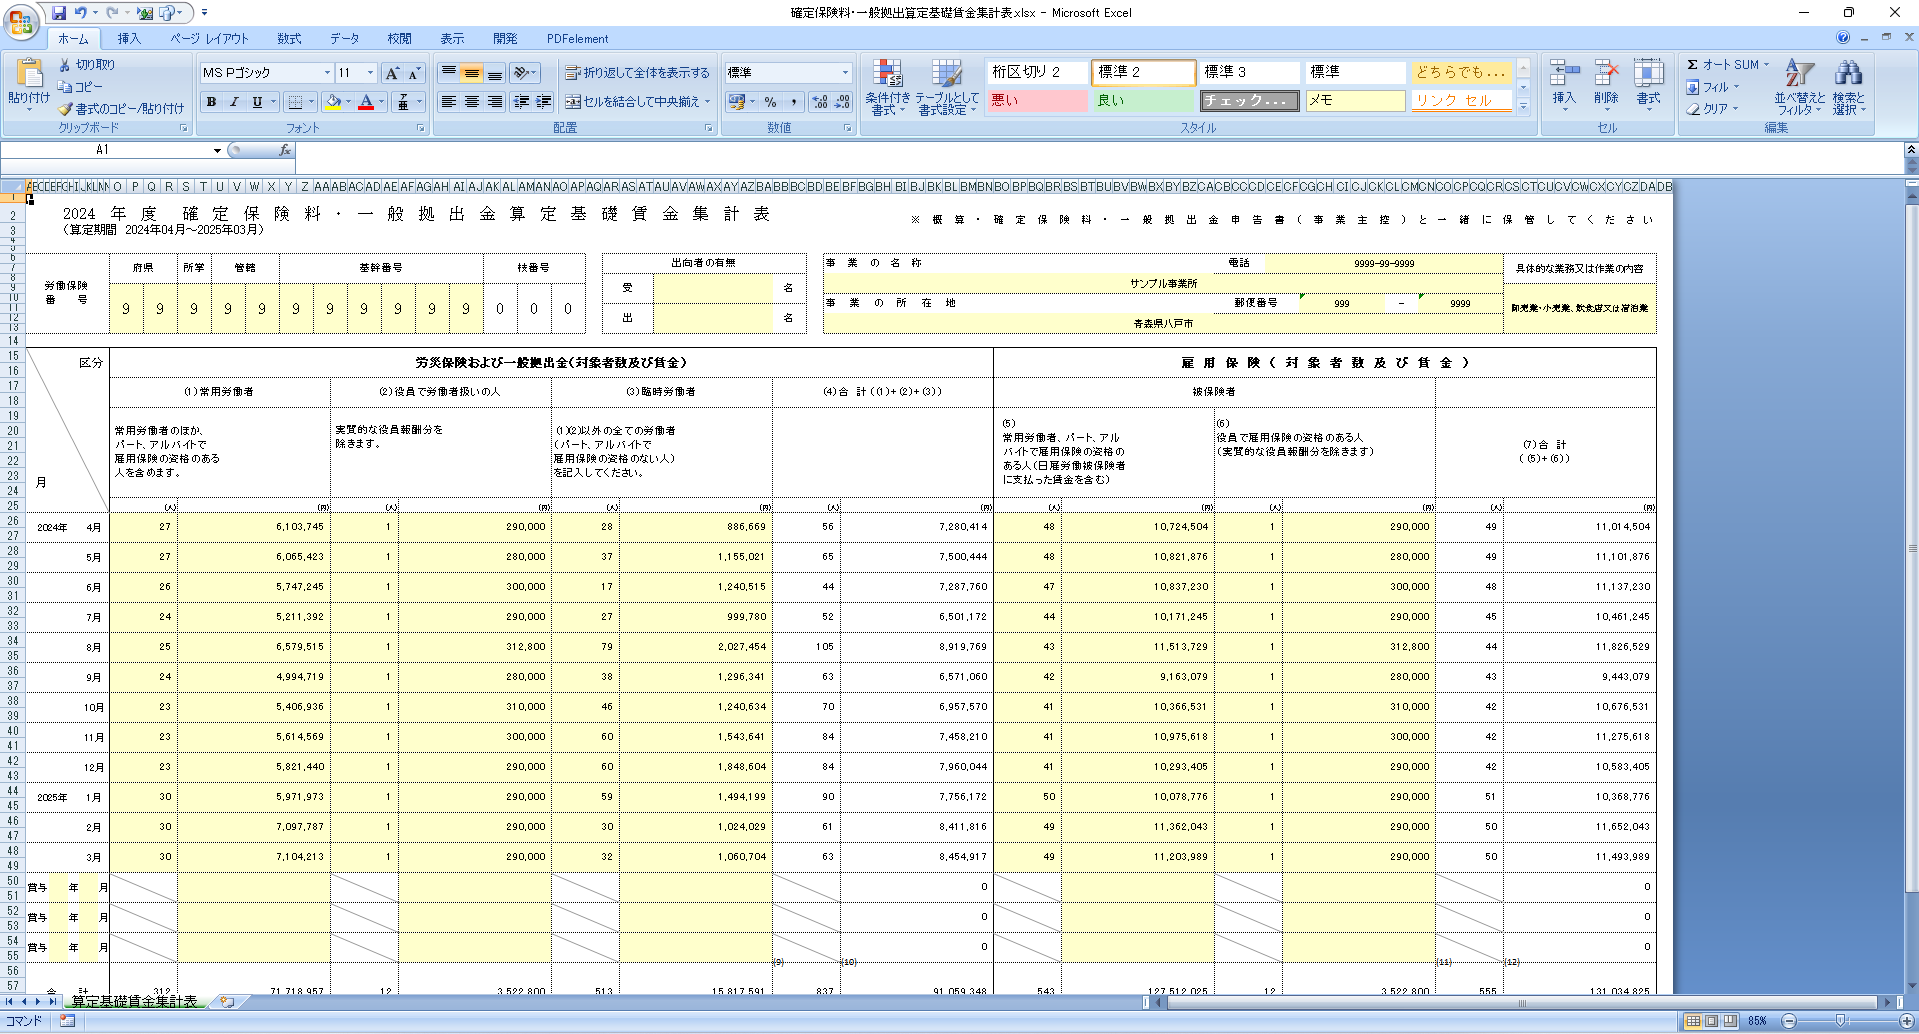Screen dimensions: 1919x1034
Task: Expand the cell styles gallery
Action: [x=1523, y=105]
